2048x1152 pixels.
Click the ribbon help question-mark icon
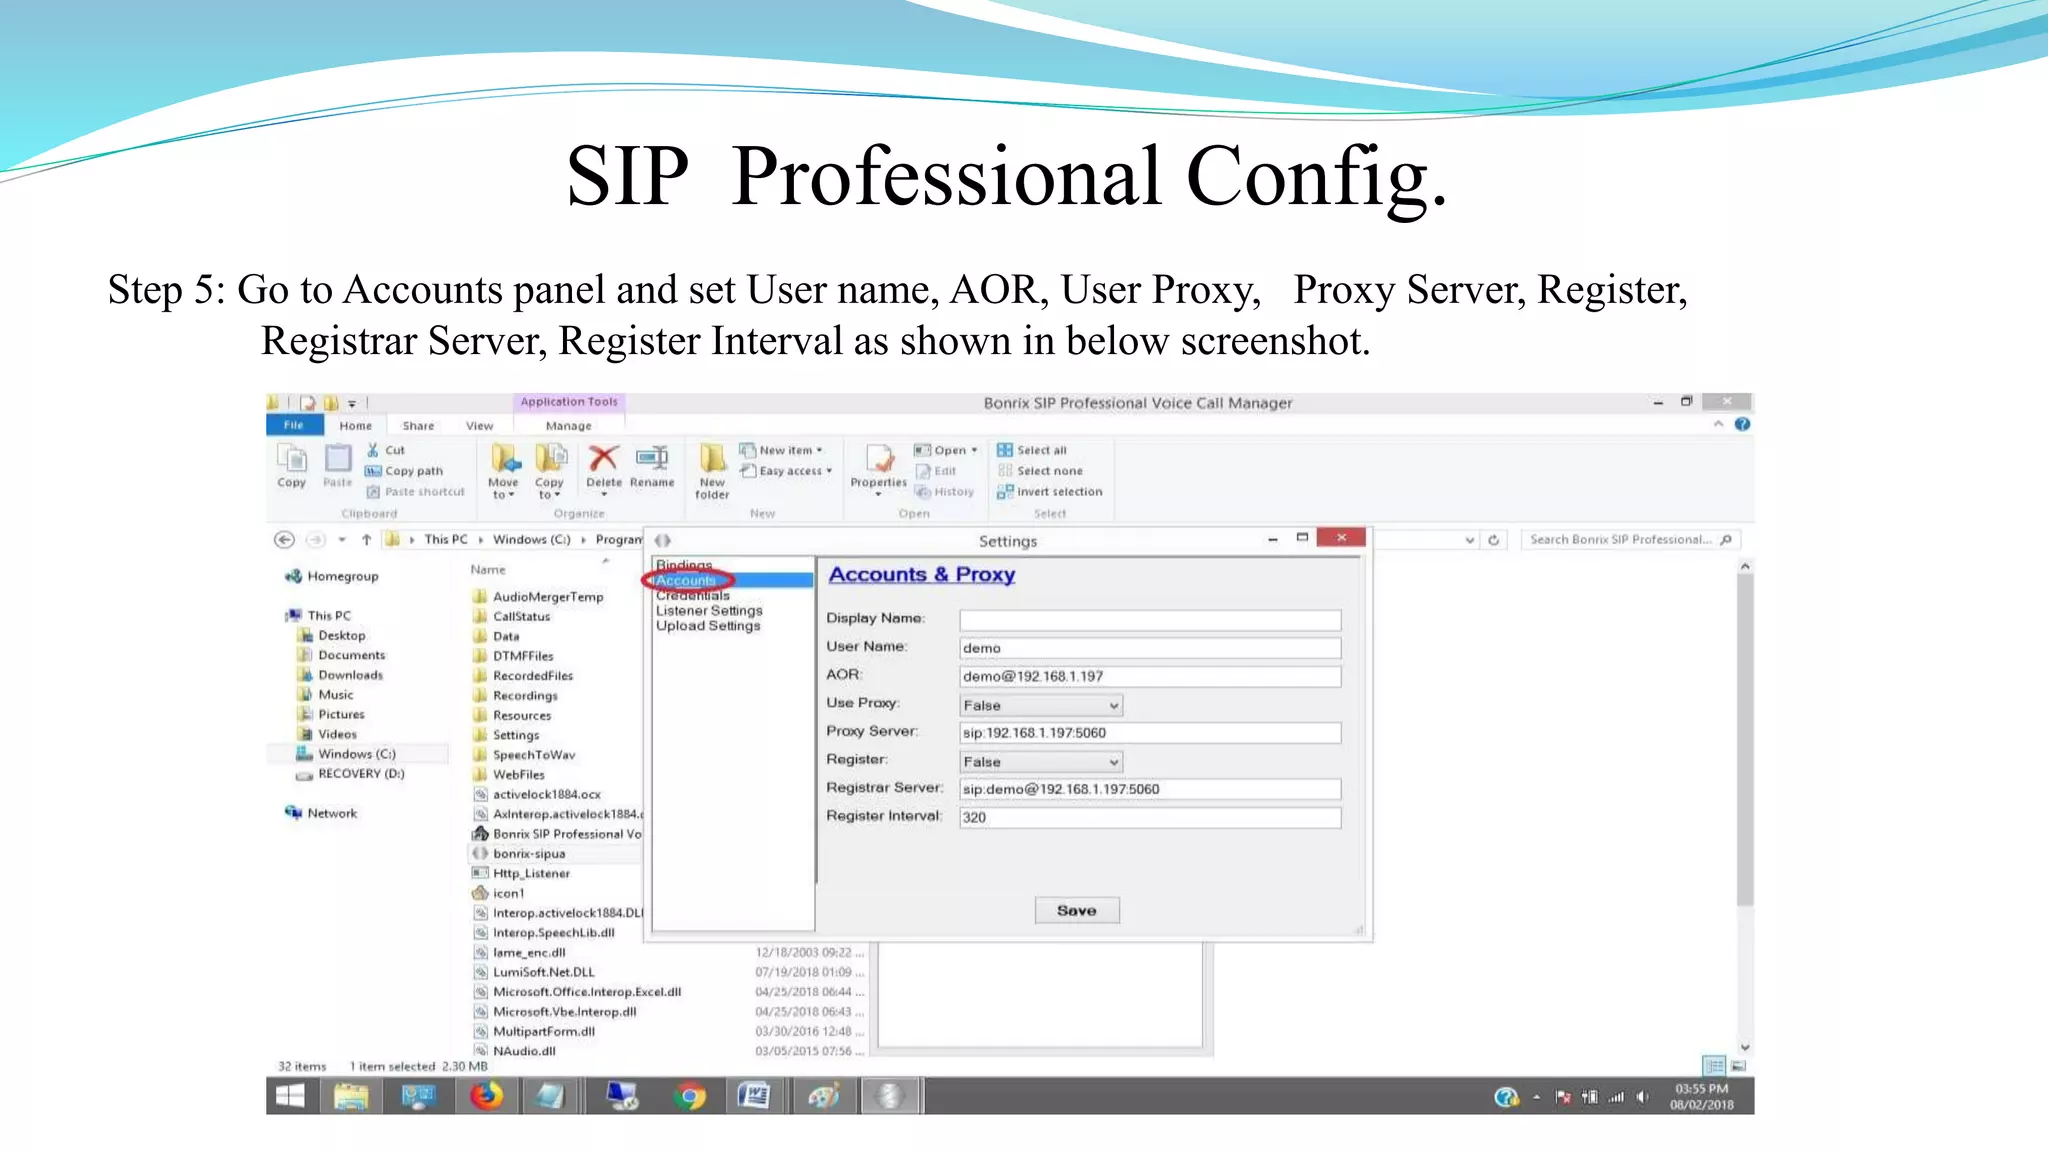pyautogui.click(x=1742, y=424)
